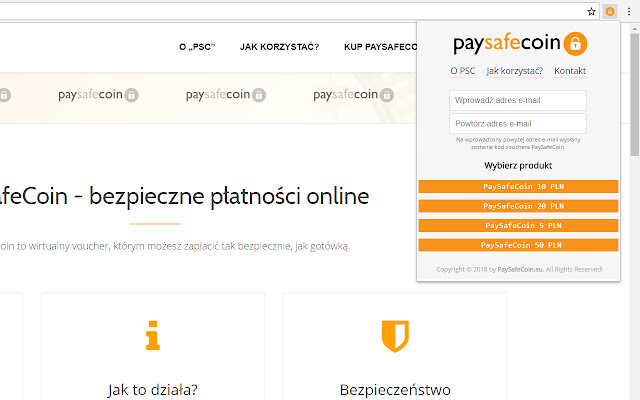Open the Jak korzystać? link in the popup
This screenshot has height=400, width=640.
(514, 71)
